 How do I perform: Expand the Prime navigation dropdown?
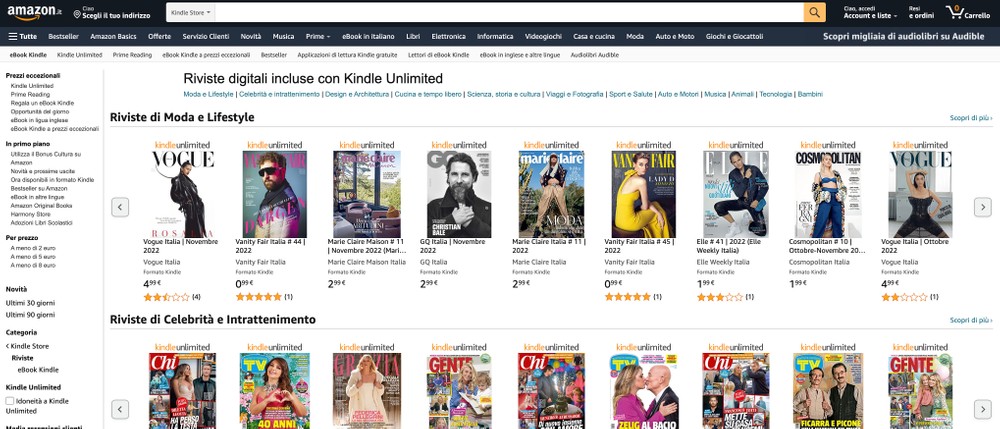pos(318,36)
